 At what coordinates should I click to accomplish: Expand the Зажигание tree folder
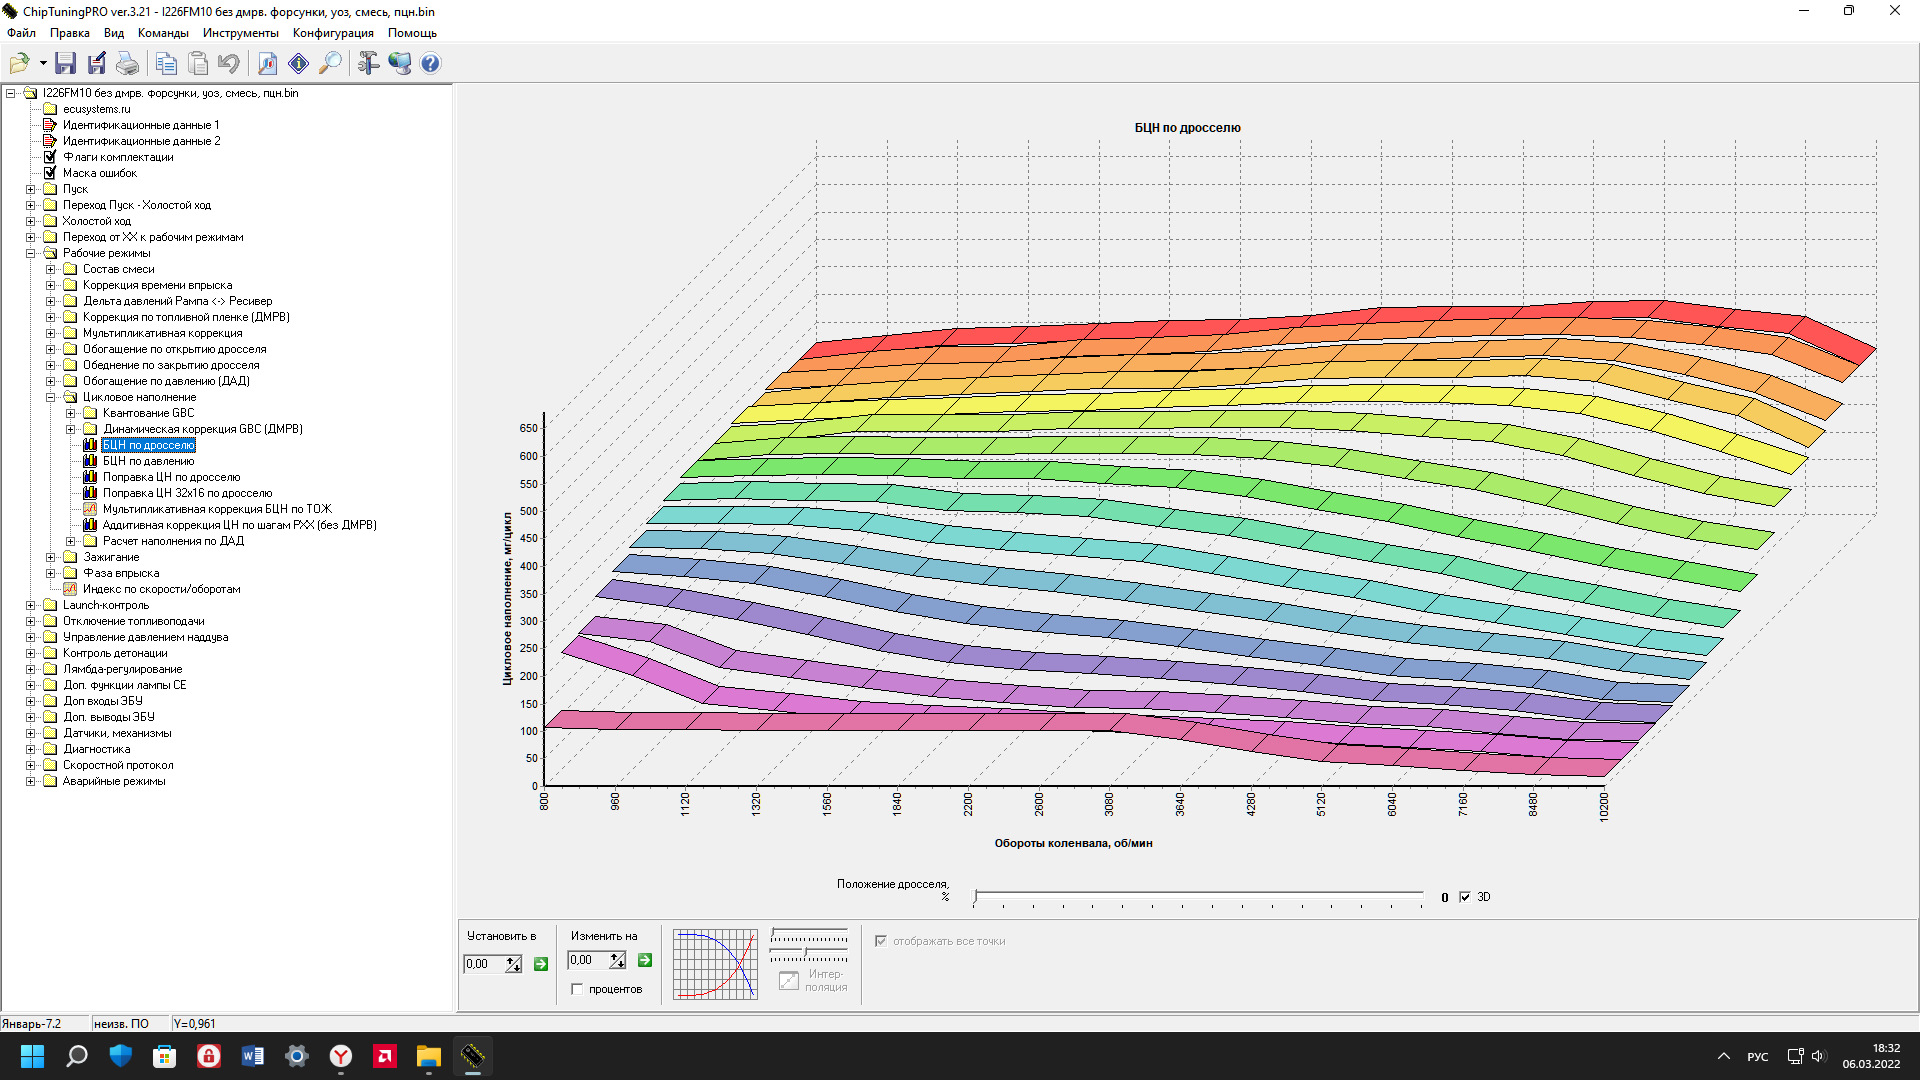pos(51,557)
